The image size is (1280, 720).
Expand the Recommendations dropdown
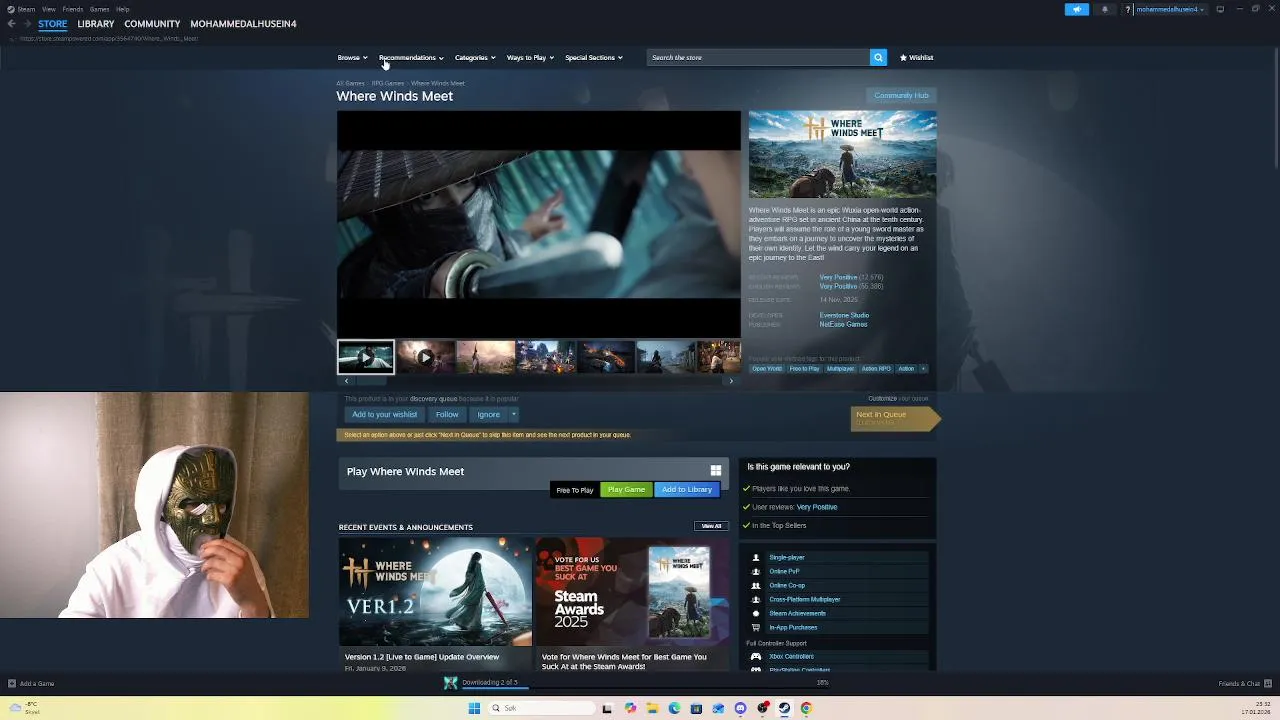(x=411, y=57)
